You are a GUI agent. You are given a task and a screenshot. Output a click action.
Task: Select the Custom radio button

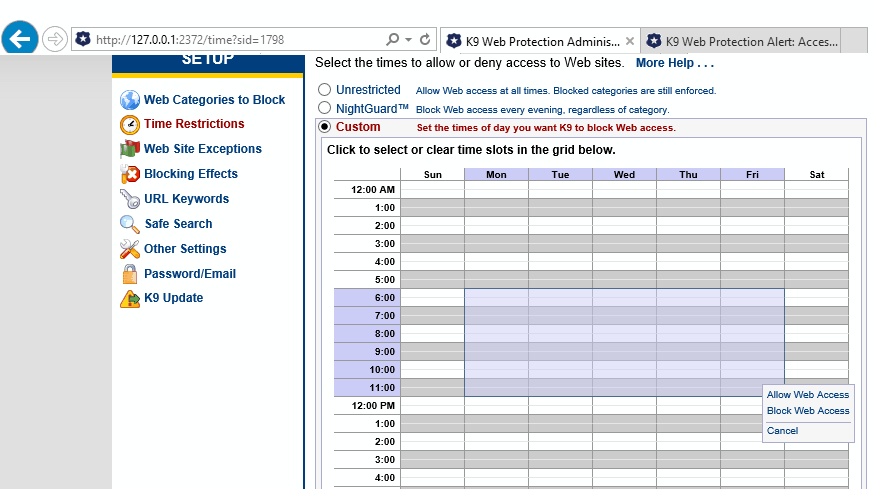(324, 127)
